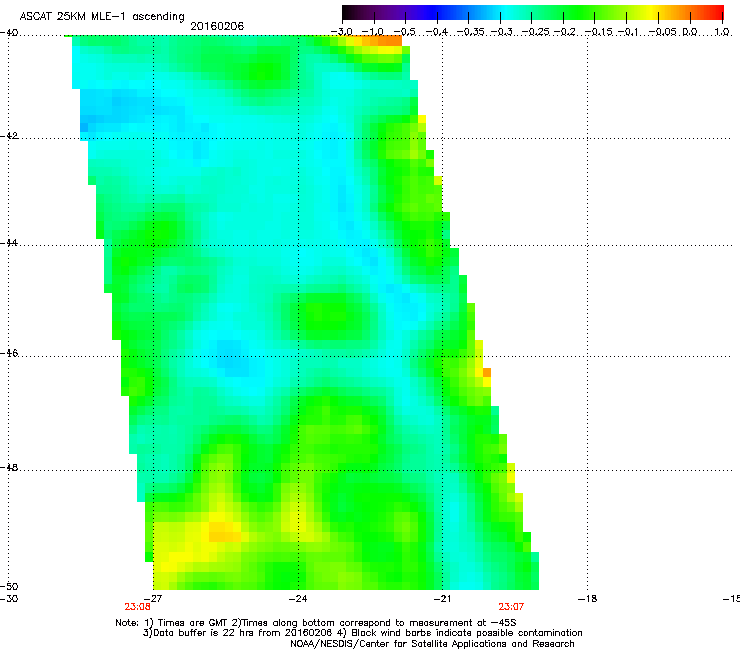Viewport: 740px width, 650px height.
Task: Click the "-21" longitude axis label
Action: tap(442, 598)
